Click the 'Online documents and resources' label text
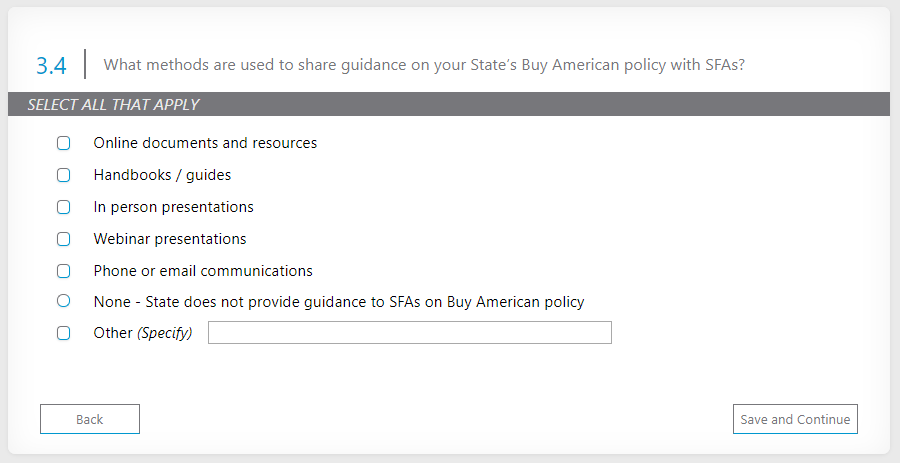 [205, 143]
